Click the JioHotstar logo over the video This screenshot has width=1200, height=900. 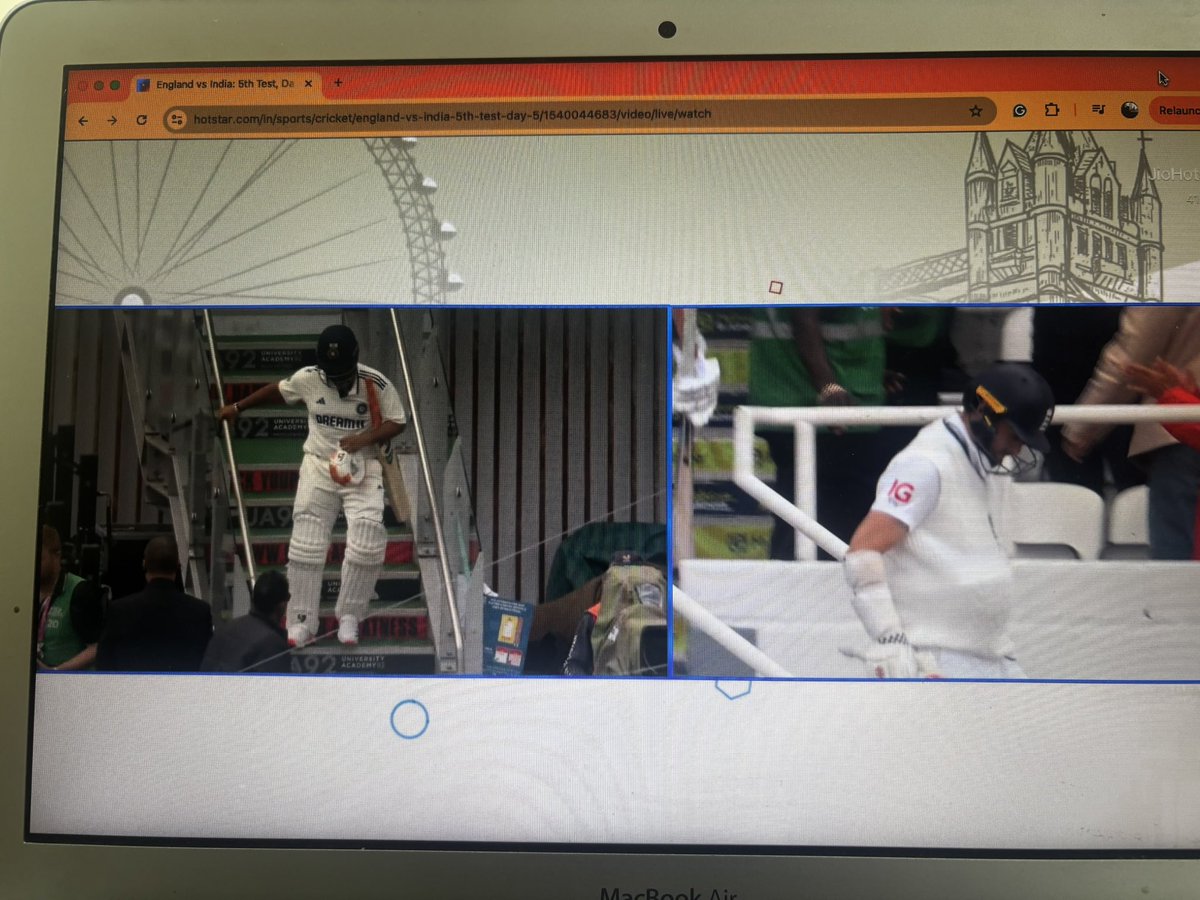tap(1174, 174)
